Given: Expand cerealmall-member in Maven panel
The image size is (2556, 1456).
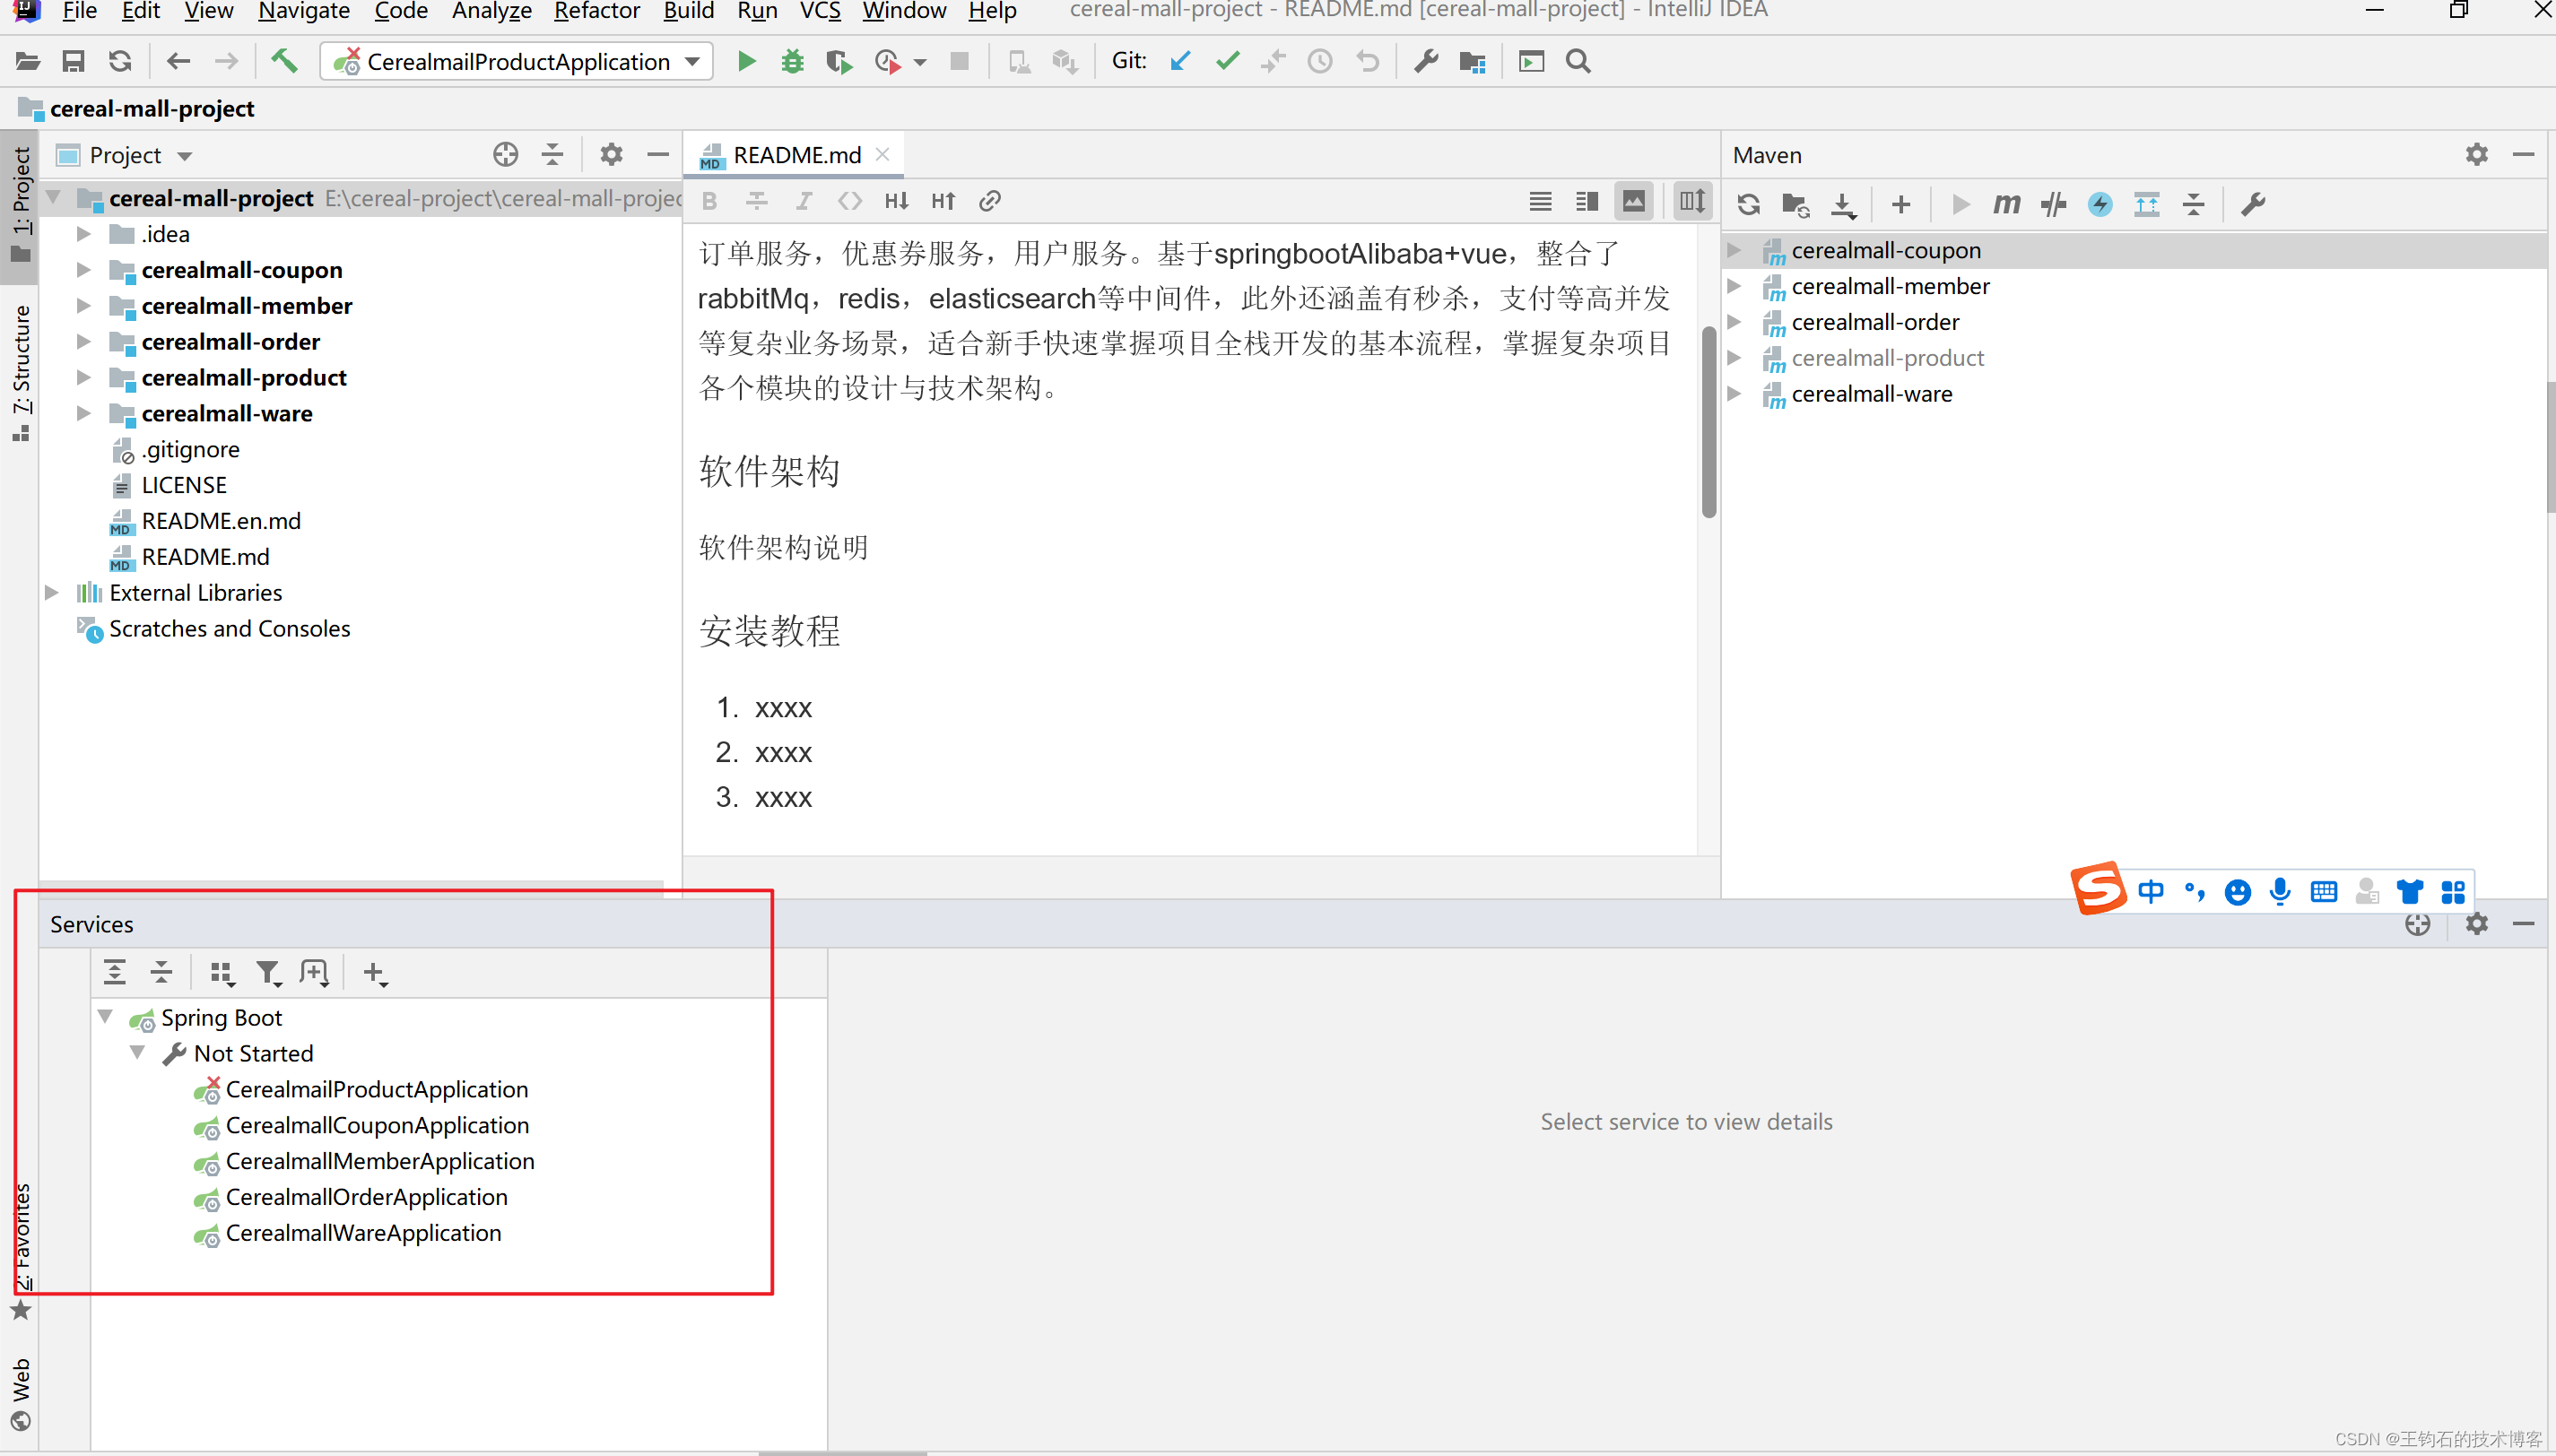Looking at the screenshot, I should pyautogui.click(x=1735, y=287).
